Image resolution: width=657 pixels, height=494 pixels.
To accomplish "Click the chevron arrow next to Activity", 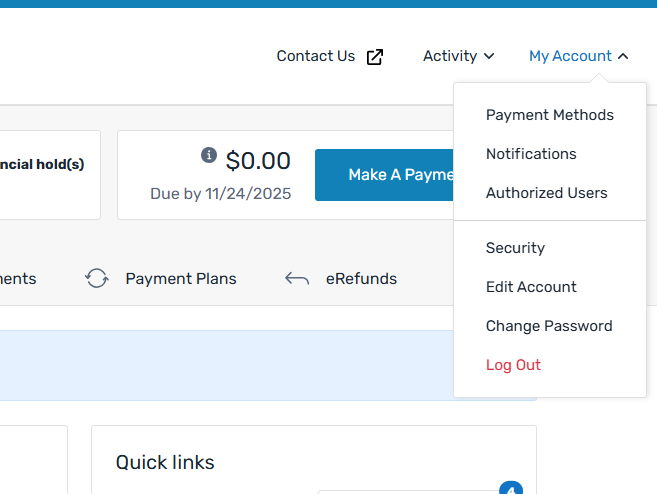I will tap(489, 57).
